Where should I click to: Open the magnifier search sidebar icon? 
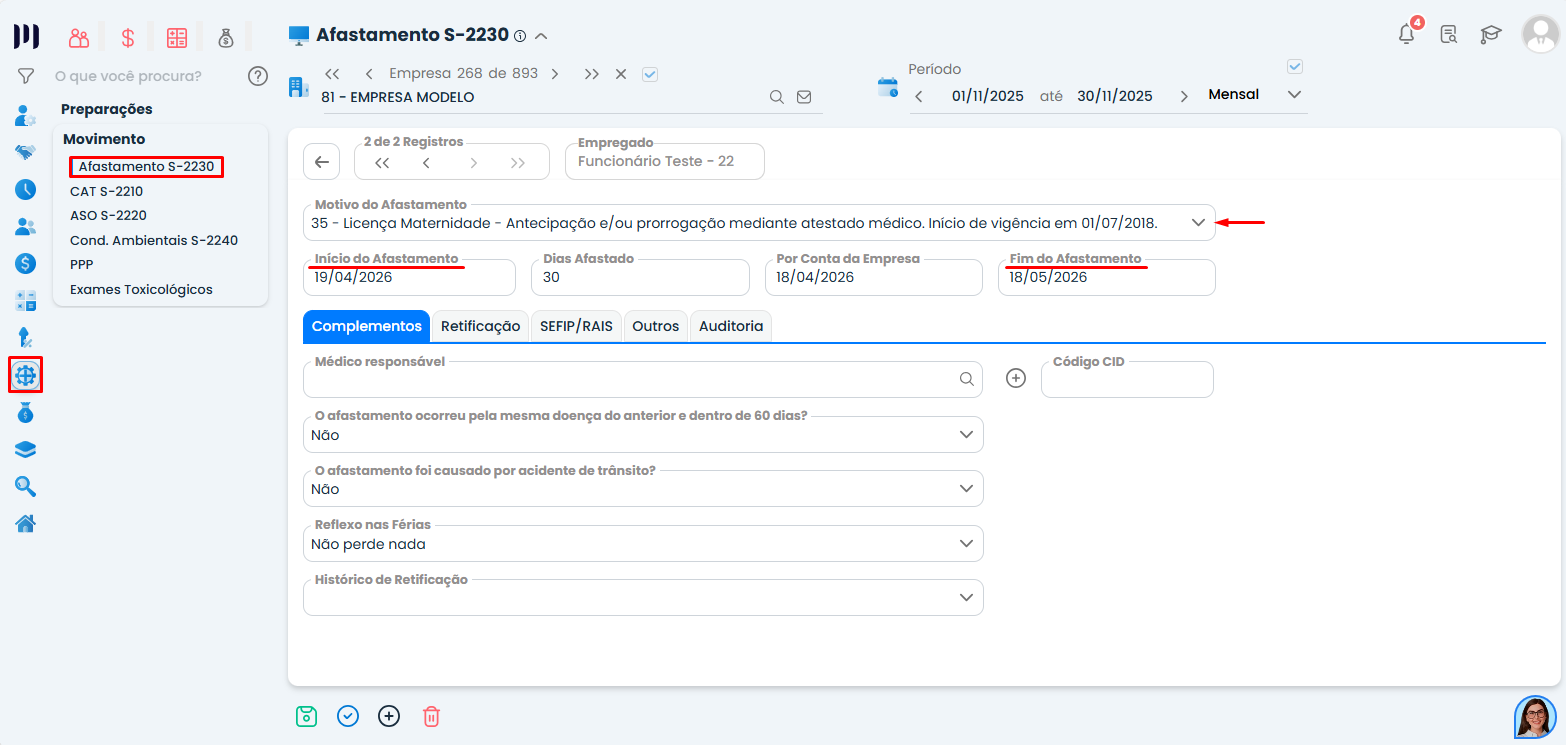coord(26,486)
